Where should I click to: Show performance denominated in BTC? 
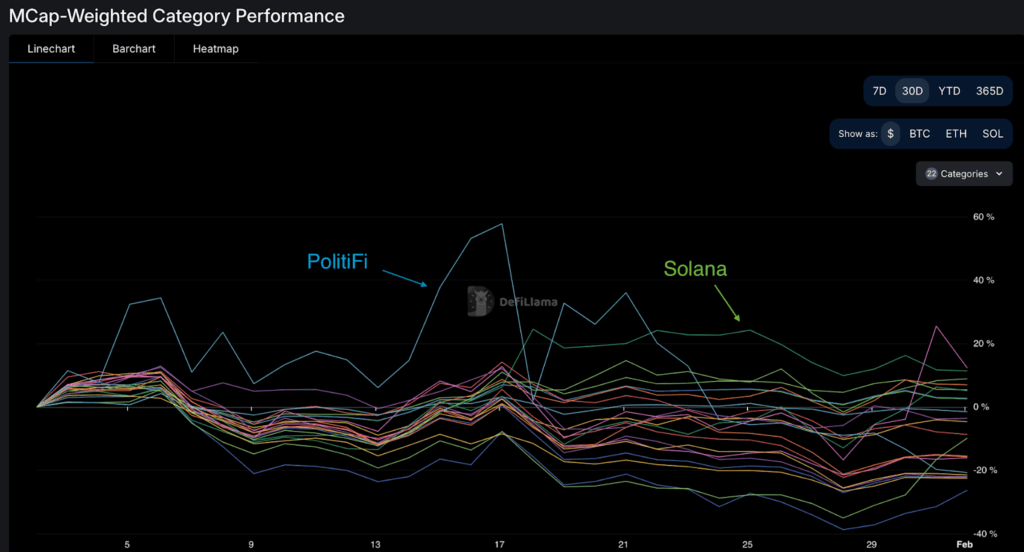click(x=920, y=133)
